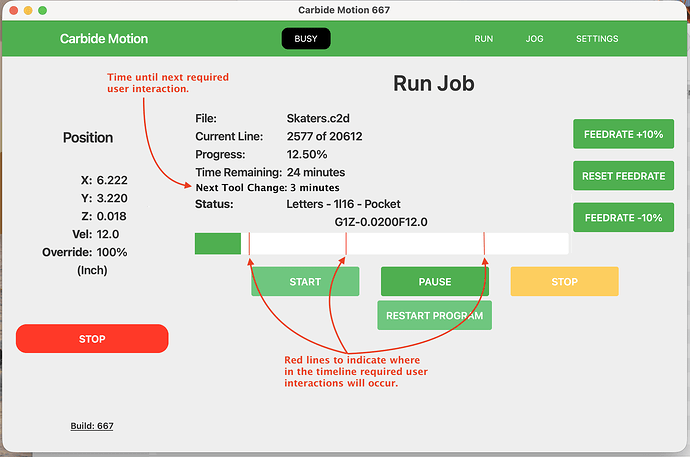Click the Run Job heading
The image size is (690, 457).
point(433,84)
